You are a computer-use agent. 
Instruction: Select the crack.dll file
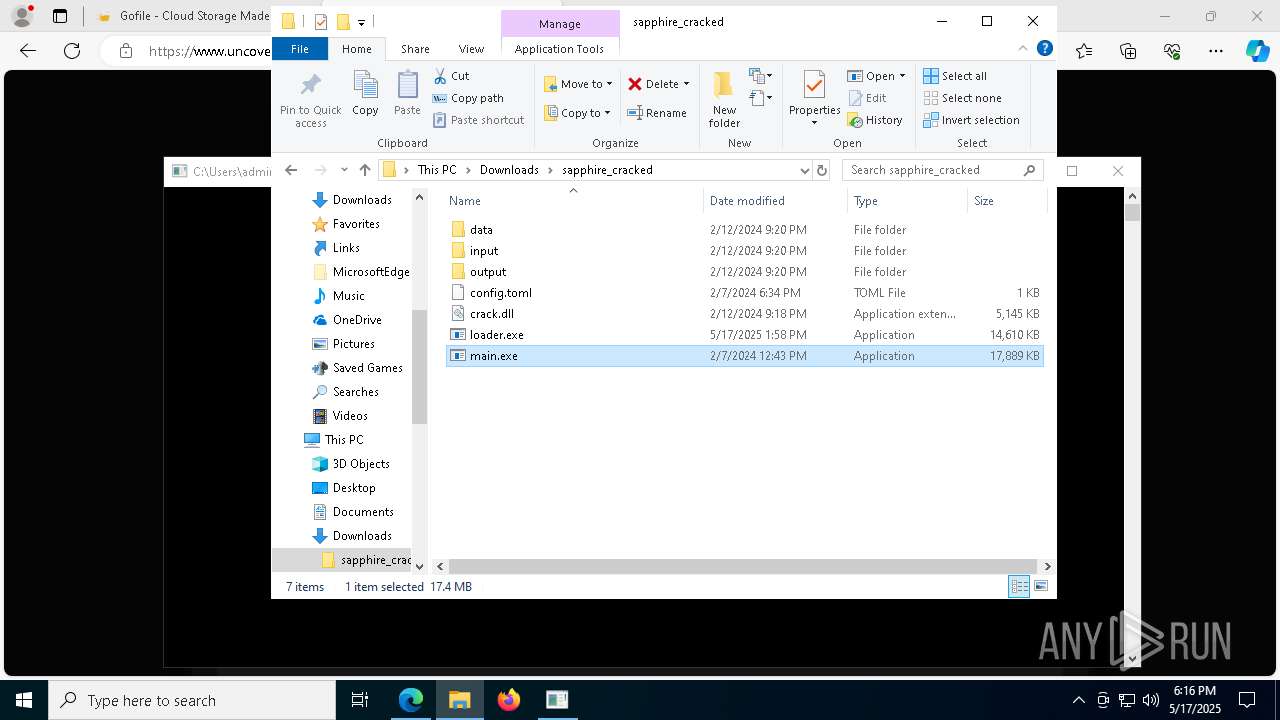[744, 314]
